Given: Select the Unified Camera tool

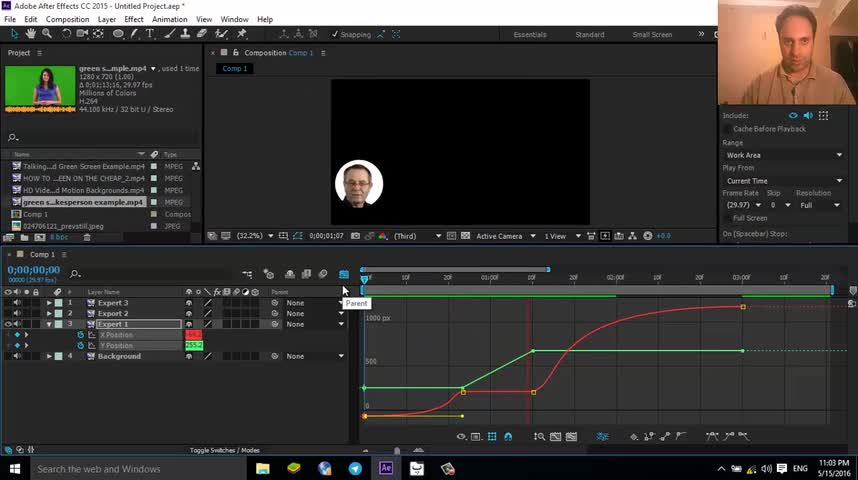Looking at the screenshot, I should tap(82, 34).
